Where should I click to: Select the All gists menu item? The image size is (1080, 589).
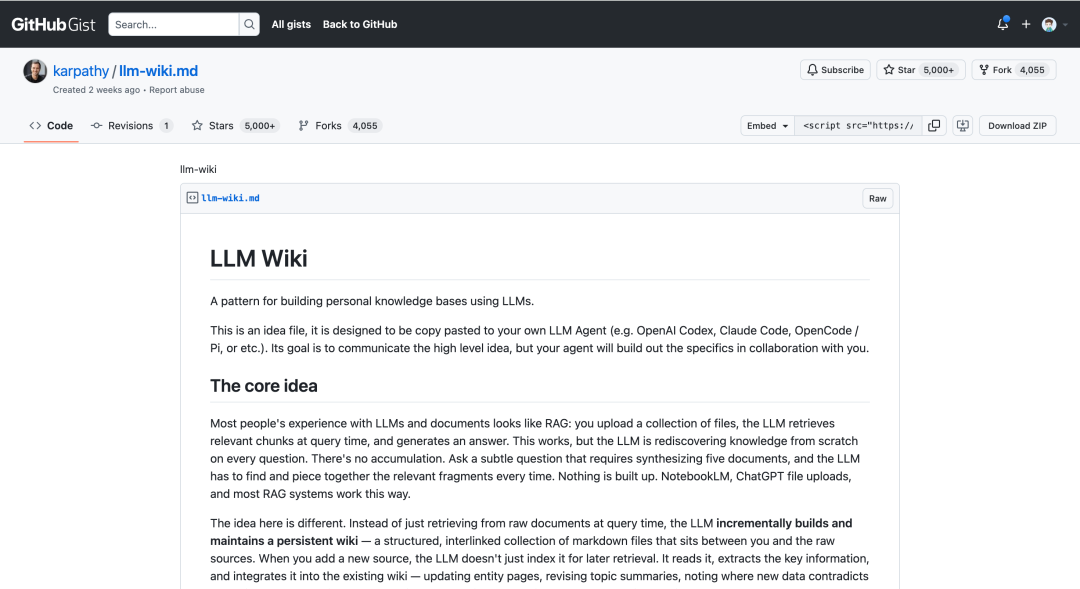291,24
